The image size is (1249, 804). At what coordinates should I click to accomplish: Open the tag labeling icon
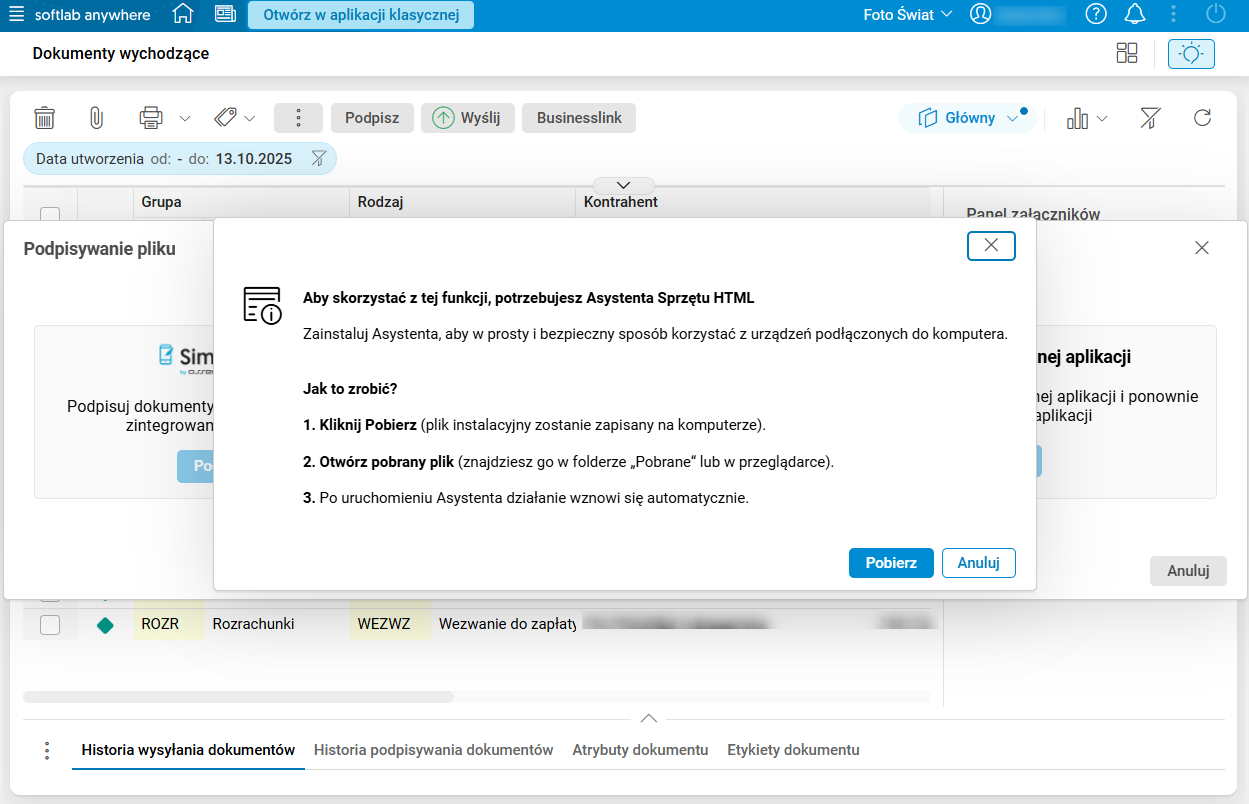click(x=226, y=117)
